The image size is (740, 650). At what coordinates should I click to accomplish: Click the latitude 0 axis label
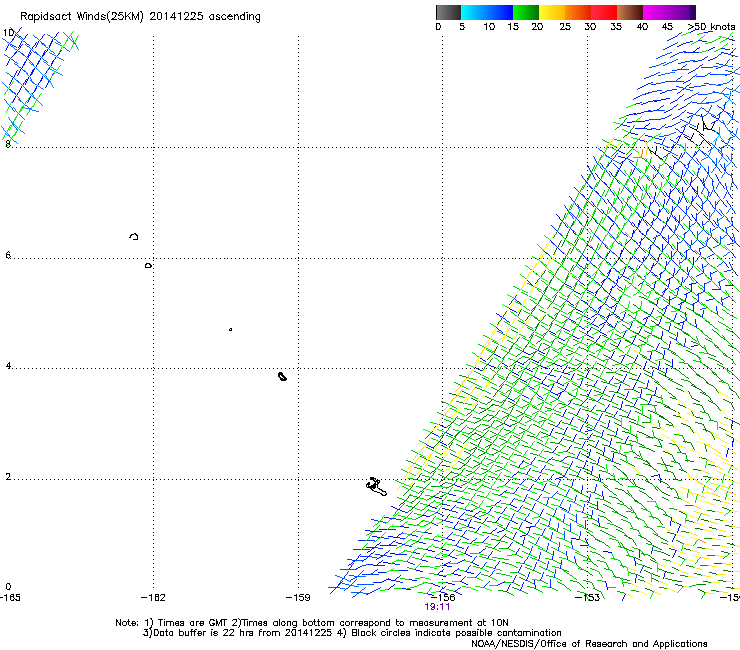[x=8, y=587]
